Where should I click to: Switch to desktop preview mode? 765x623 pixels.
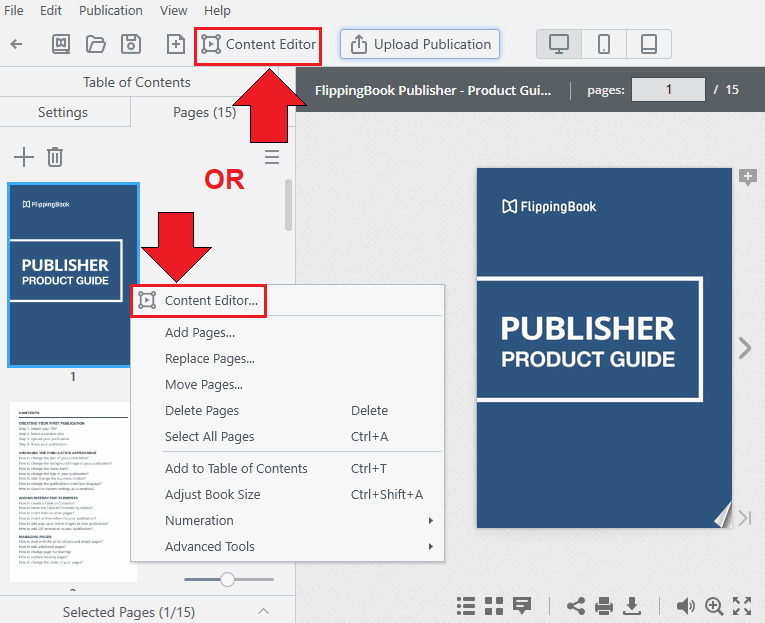pos(559,44)
